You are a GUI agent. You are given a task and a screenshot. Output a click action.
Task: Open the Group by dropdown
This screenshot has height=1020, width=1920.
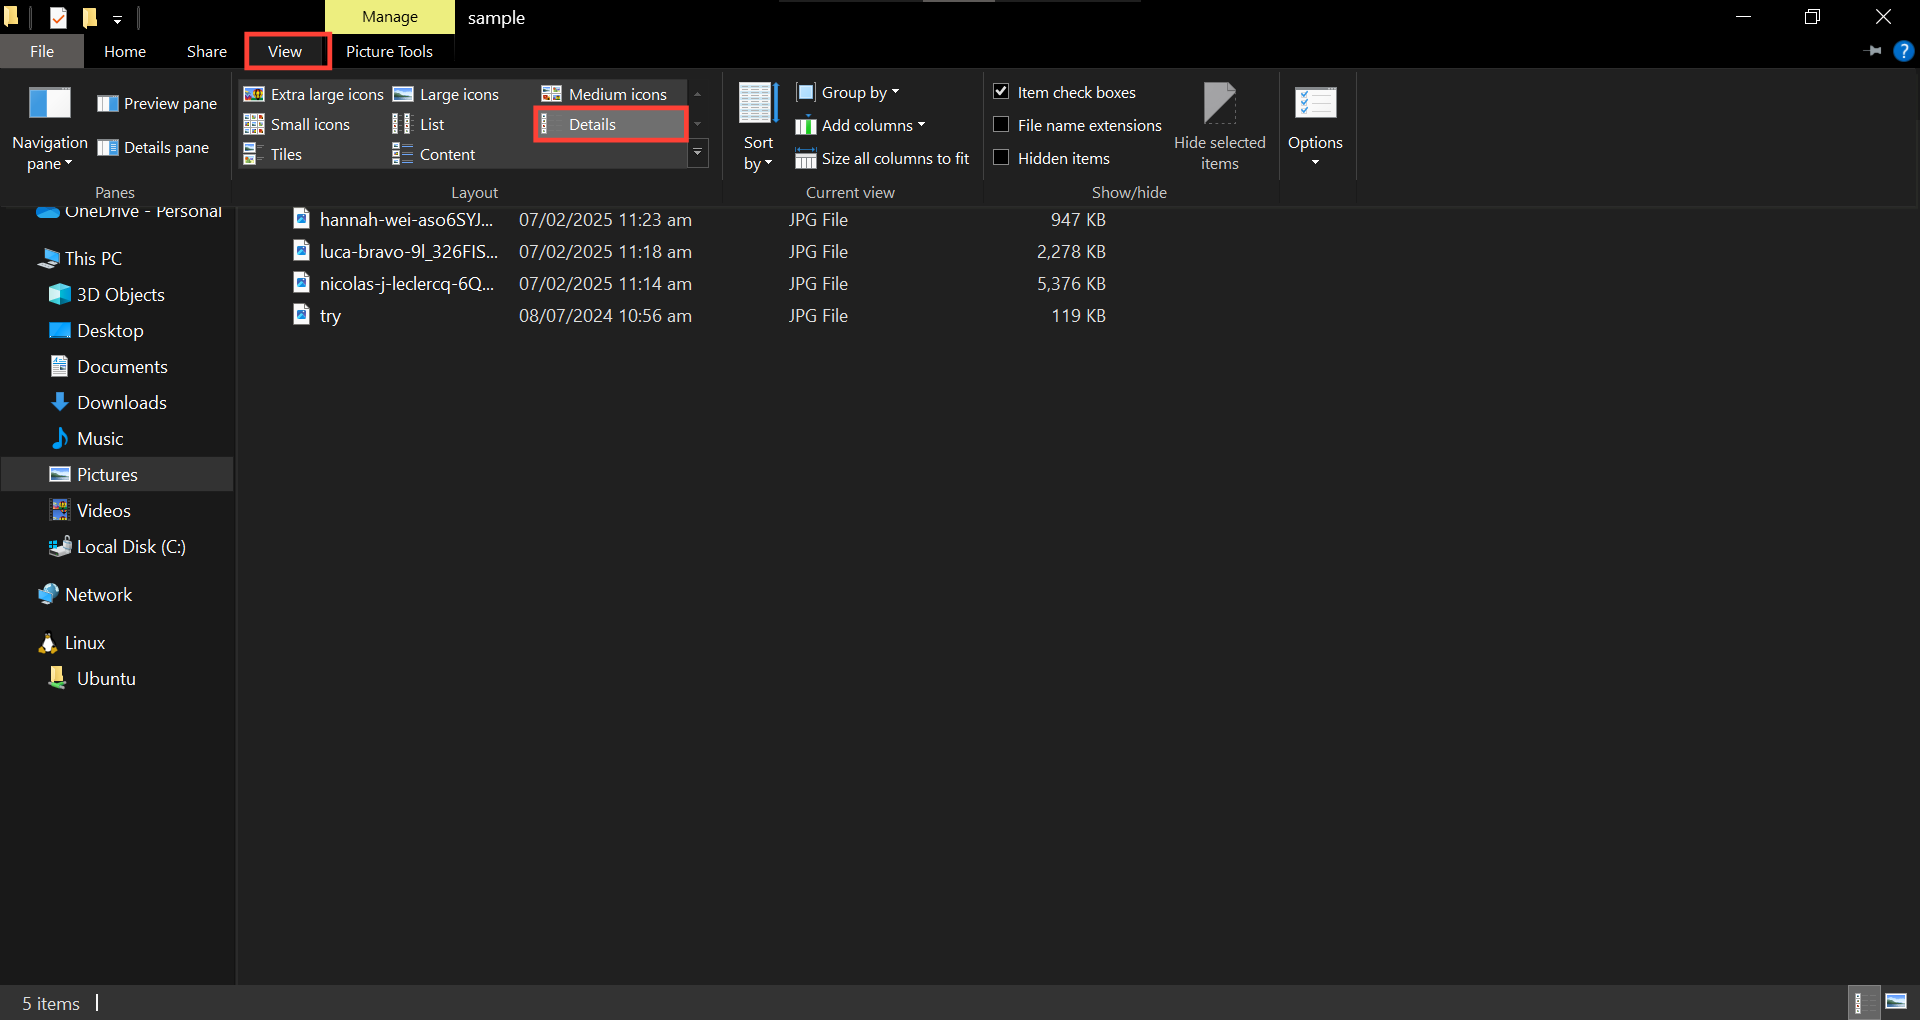point(848,92)
